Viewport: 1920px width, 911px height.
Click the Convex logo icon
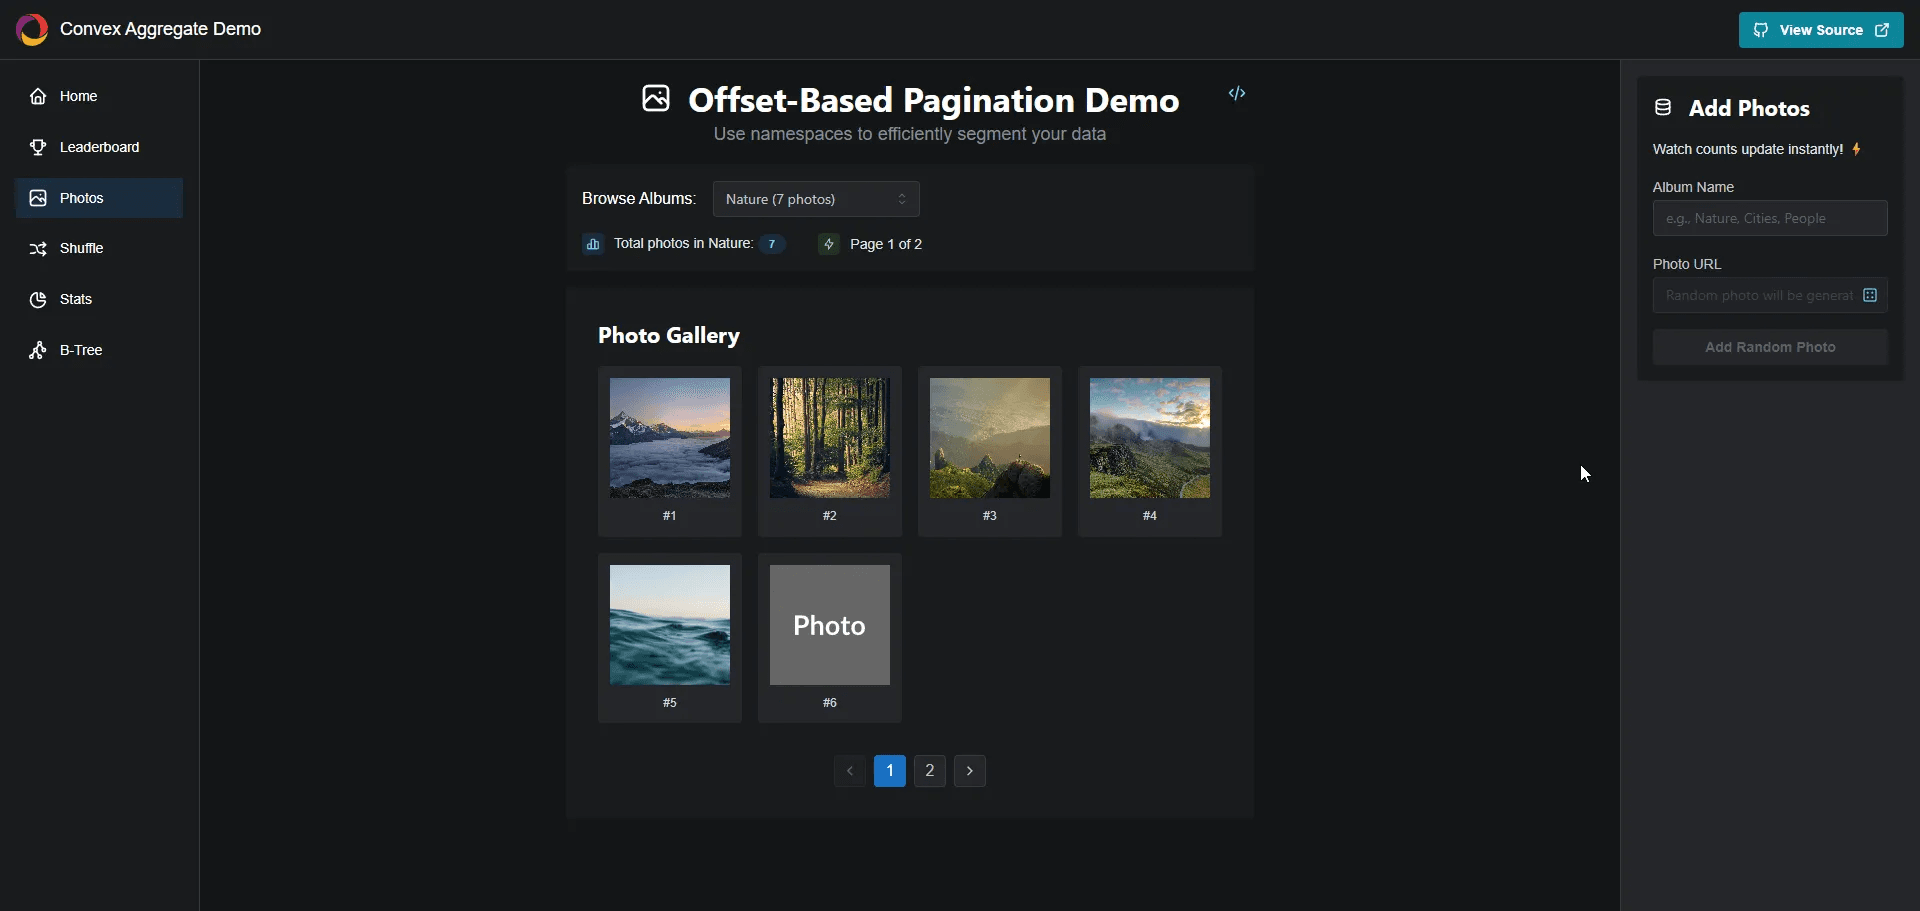pyautogui.click(x=32, y=30)
